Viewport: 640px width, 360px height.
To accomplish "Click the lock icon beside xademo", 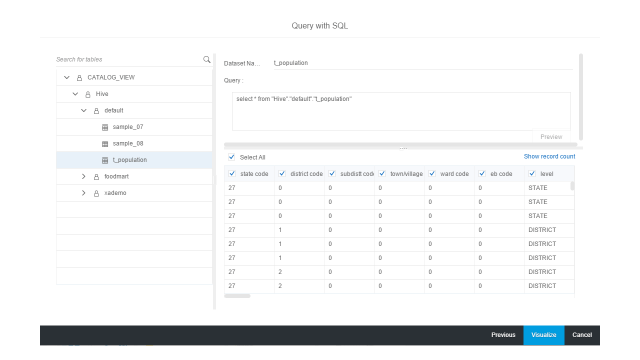I will tap(96, 193).
